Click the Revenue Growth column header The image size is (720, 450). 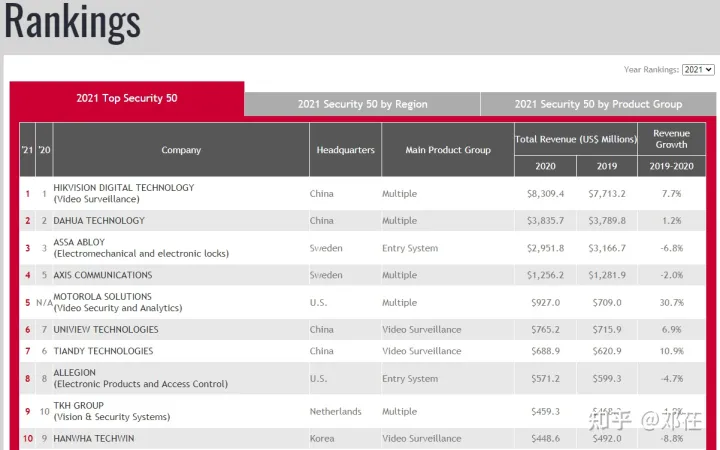(671, 139)
